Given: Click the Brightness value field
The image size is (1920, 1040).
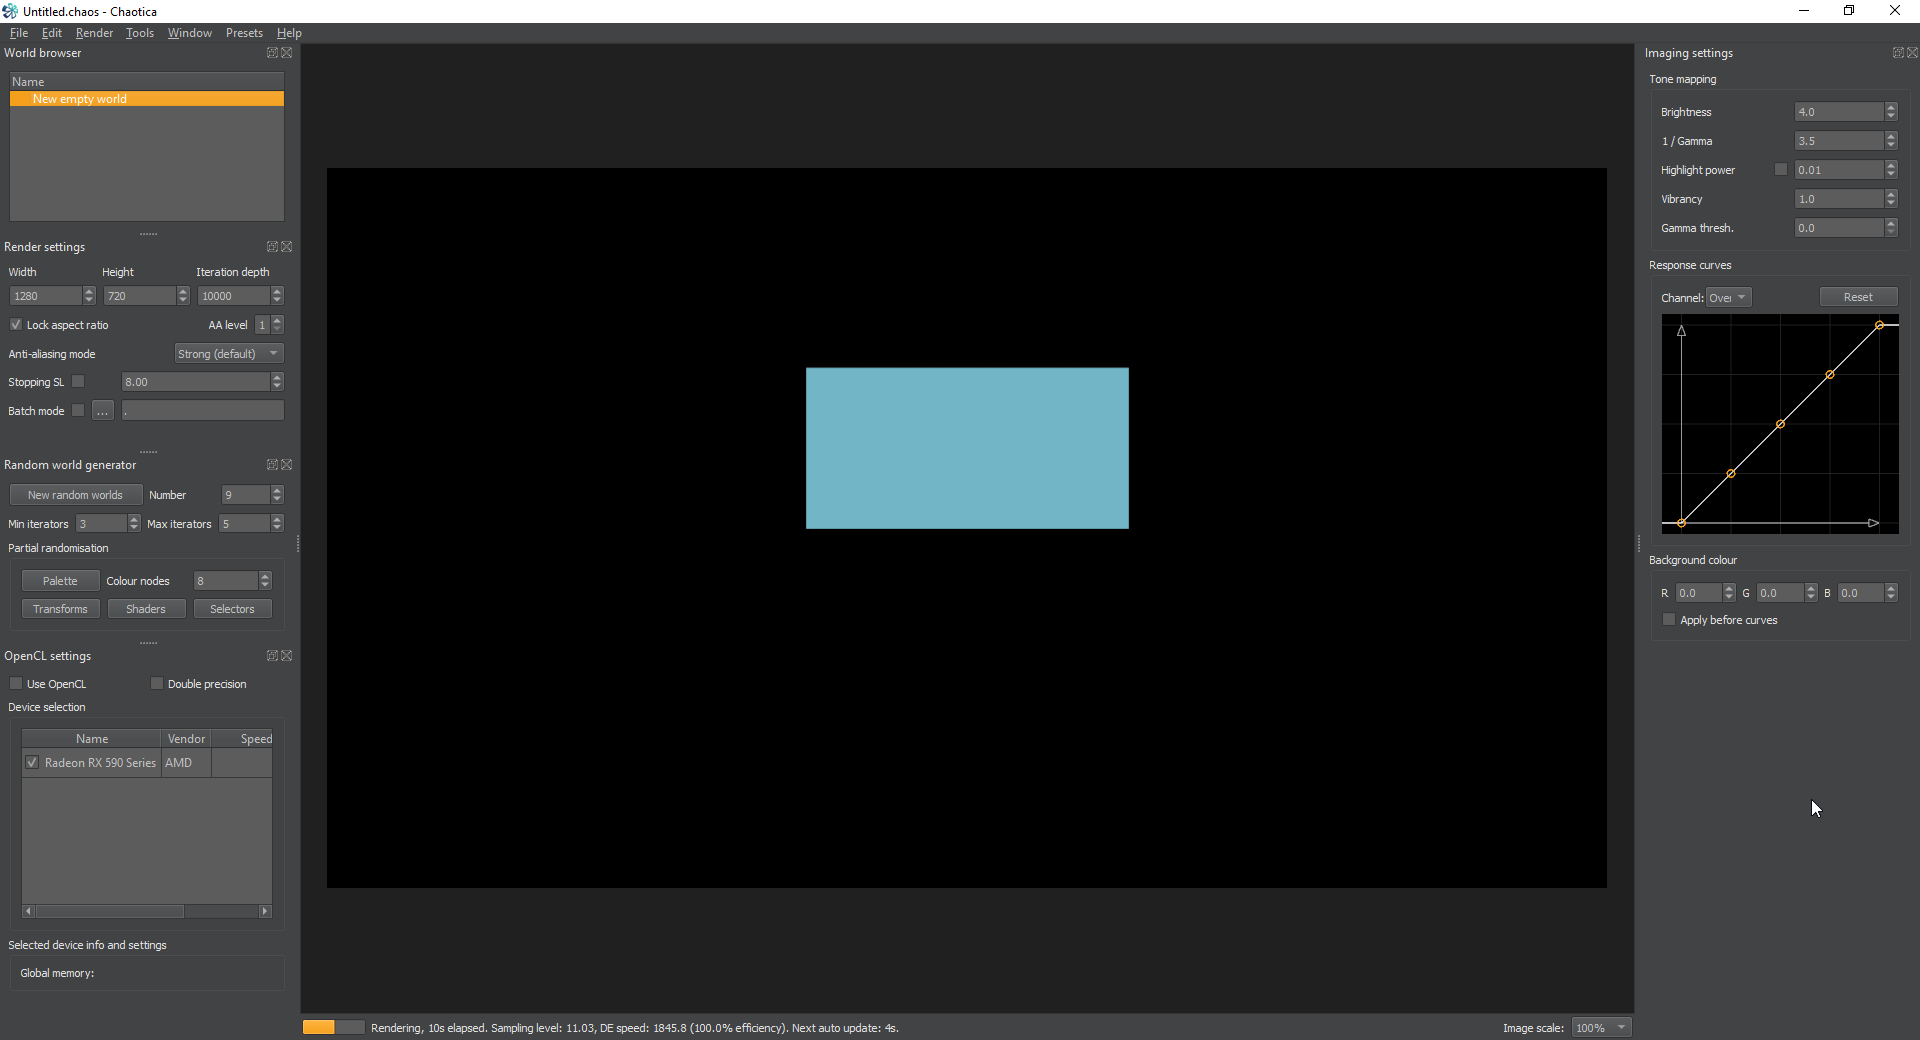Looking at the screenshot, I should coord(1839,112).
